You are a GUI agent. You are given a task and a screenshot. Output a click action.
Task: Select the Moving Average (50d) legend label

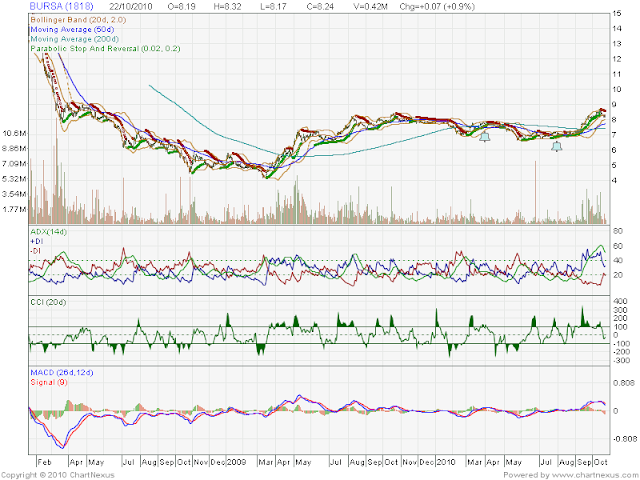pyautogui.click(x=72, y=29)
